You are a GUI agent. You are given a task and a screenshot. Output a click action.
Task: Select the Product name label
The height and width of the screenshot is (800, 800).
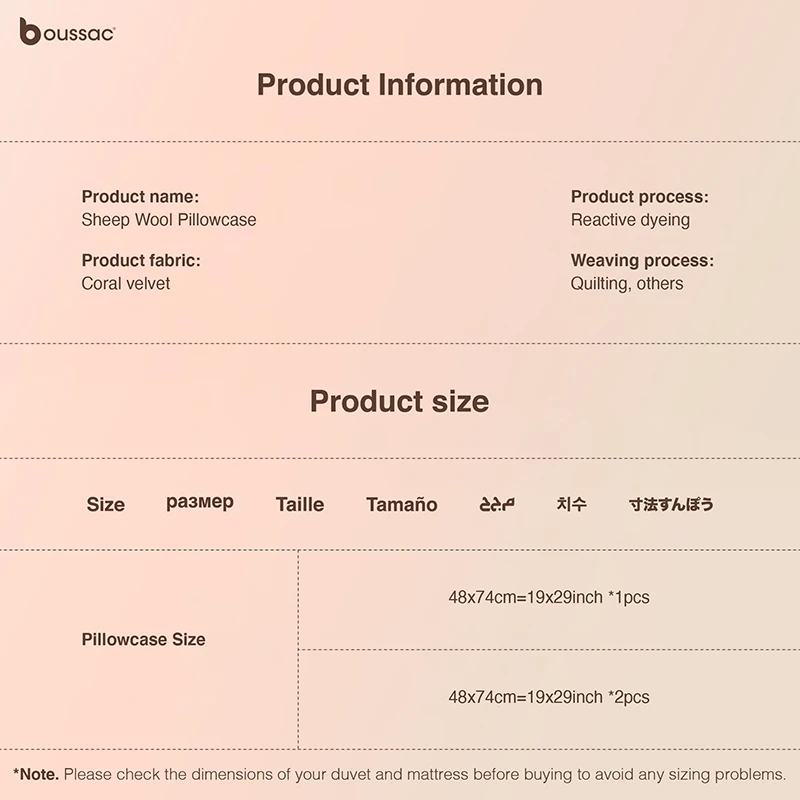pyautogui.click(x=140, y=197)
